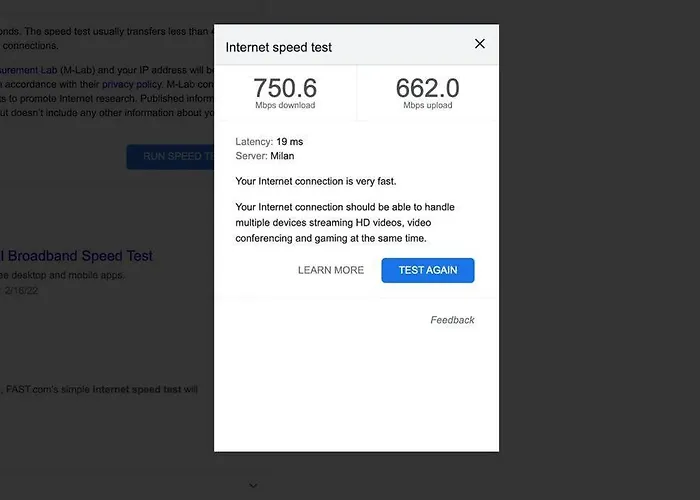Click the Mbps download label

click(285, 105)
